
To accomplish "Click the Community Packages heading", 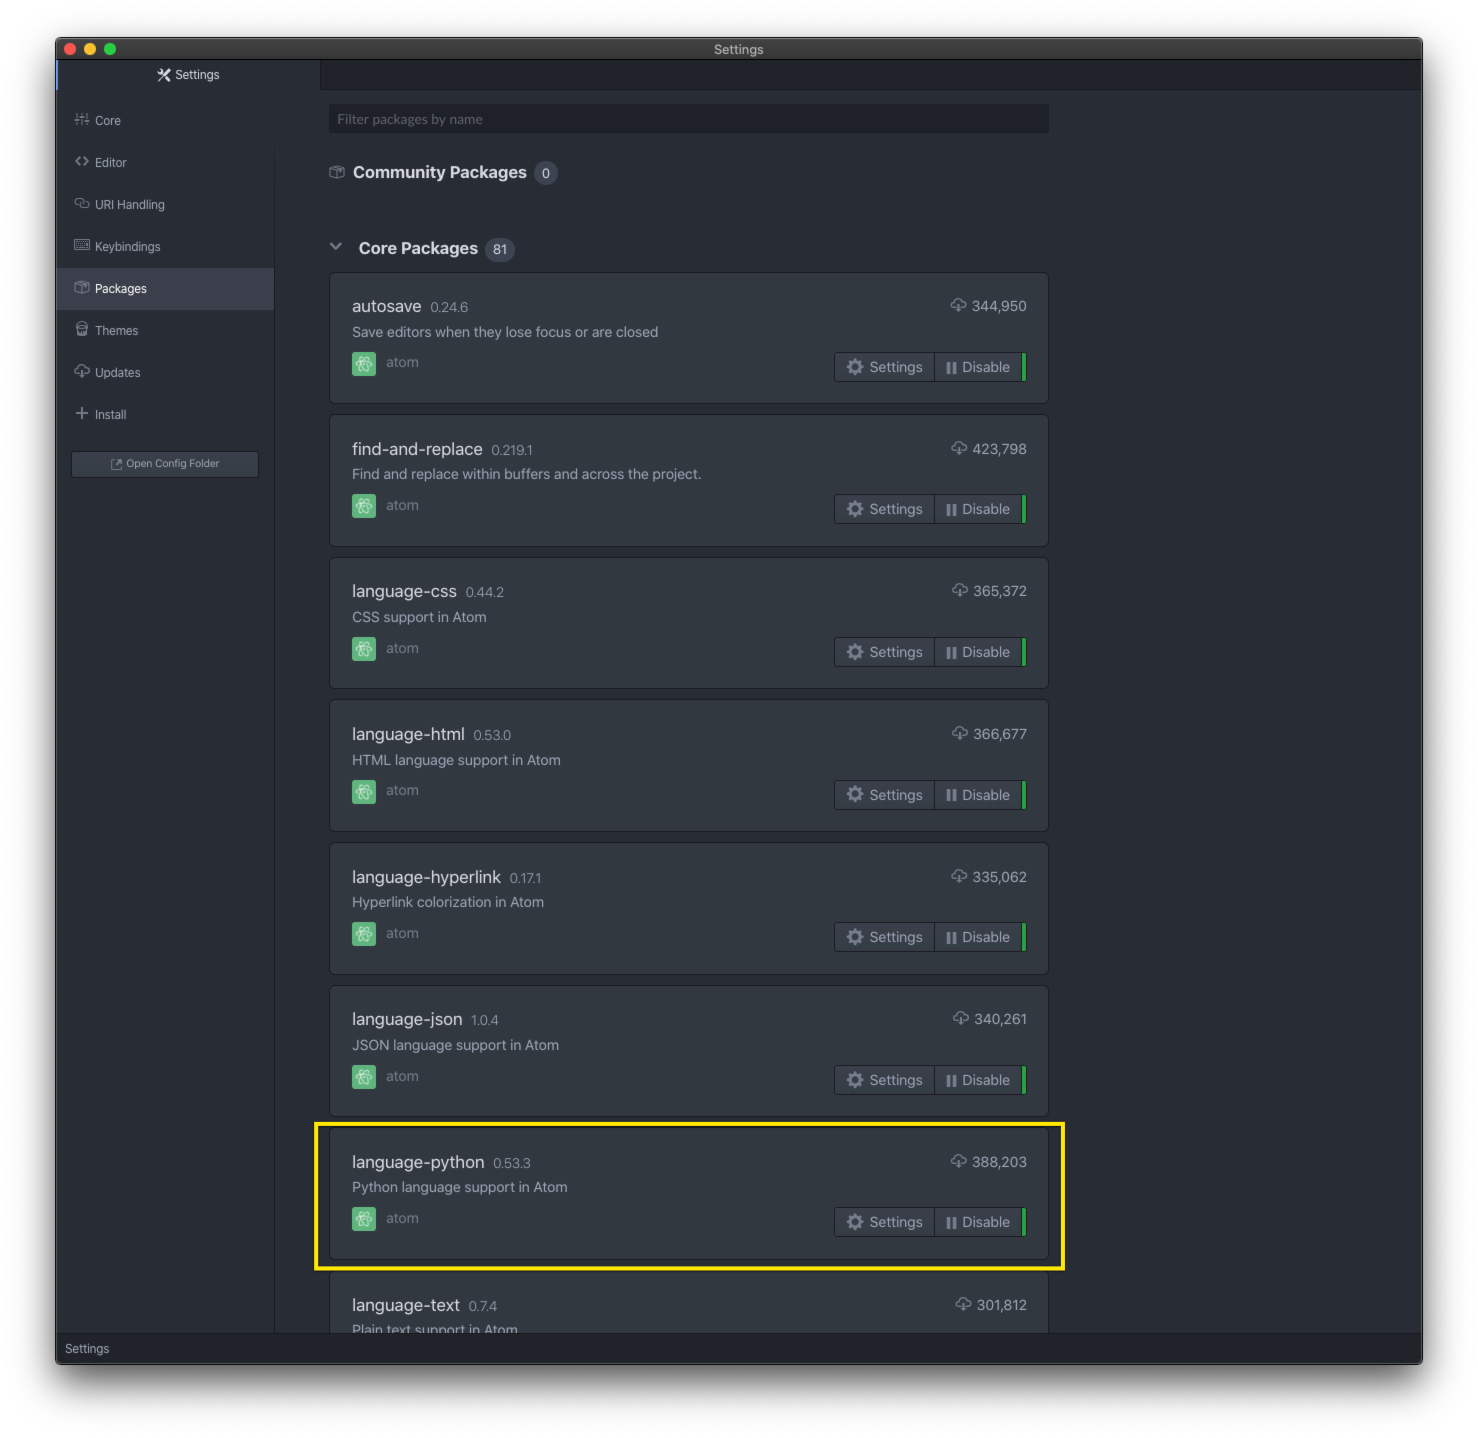I will point(439,172).
